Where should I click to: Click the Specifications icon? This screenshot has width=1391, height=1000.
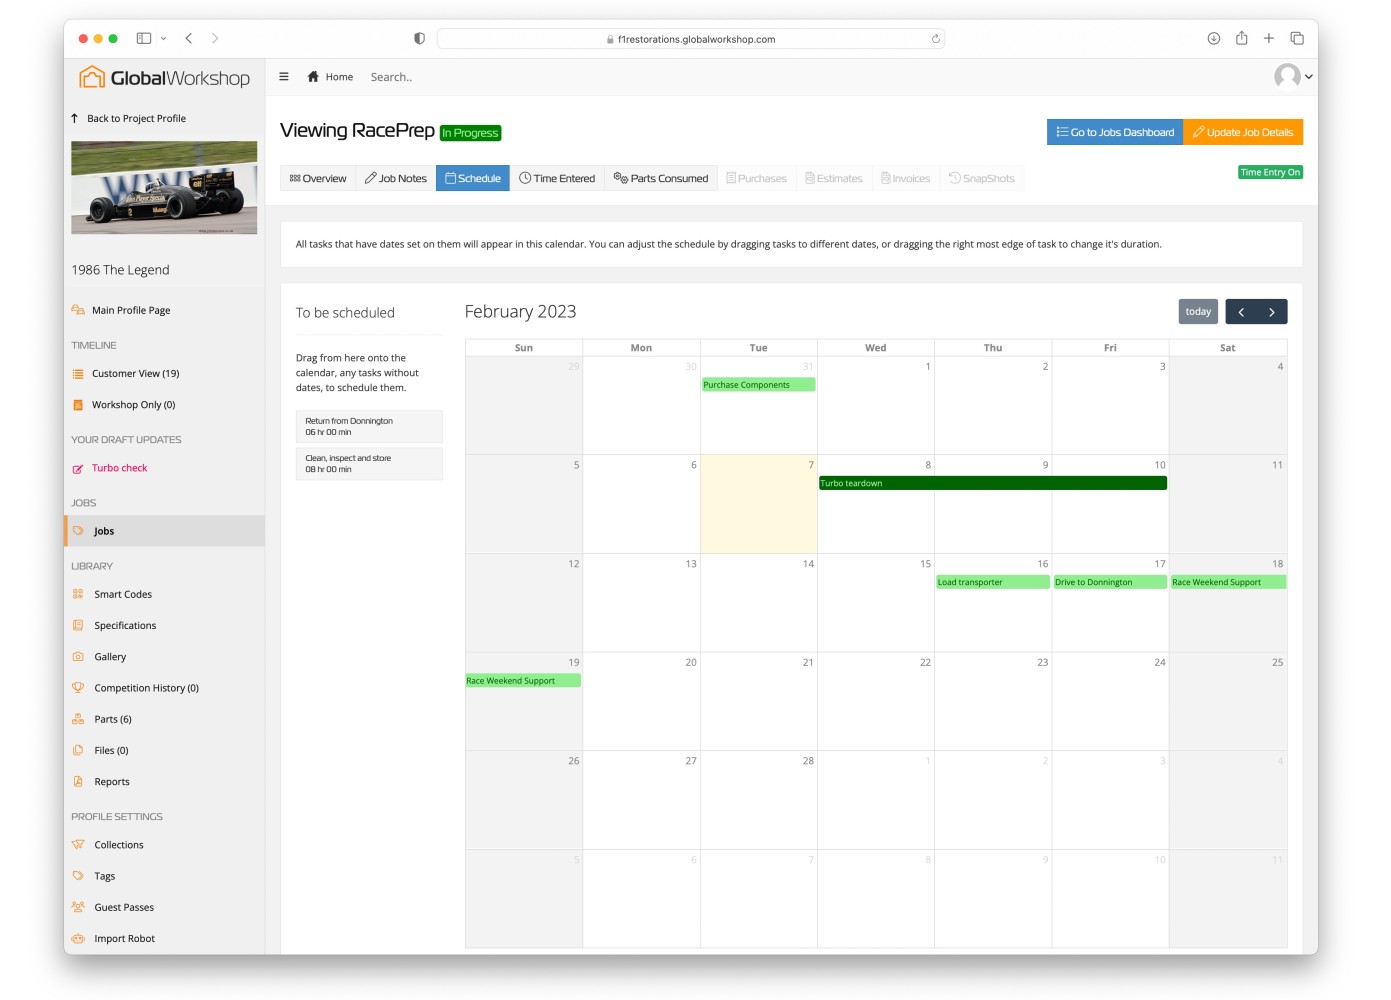[78, 625]
